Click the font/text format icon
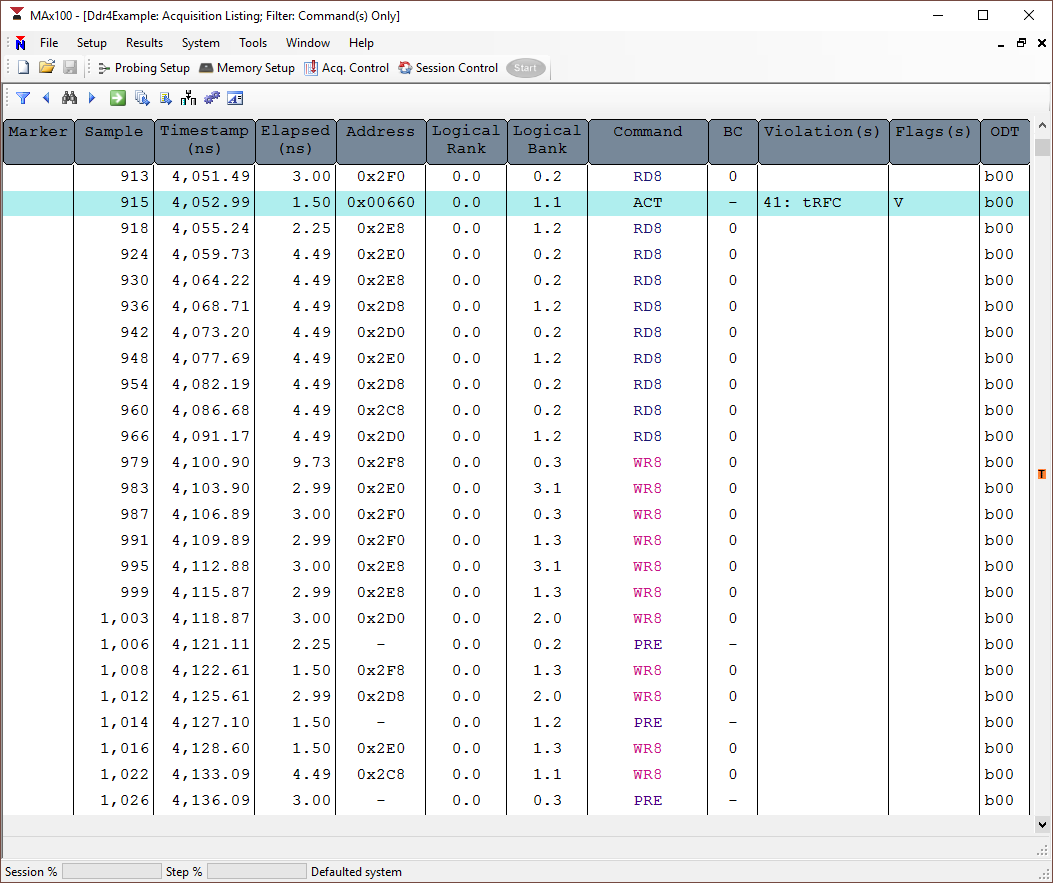The height and width of the screenshot is (883, 1053). (235, 98)
